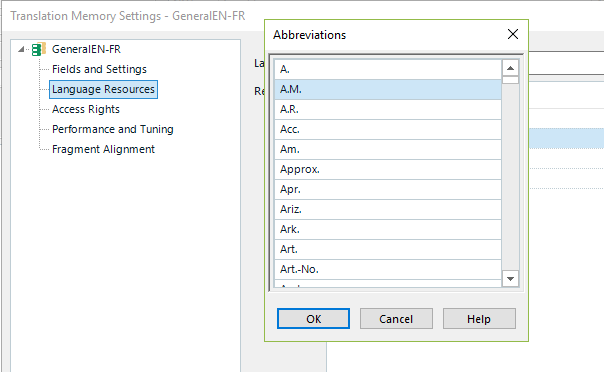The height and width of the screenshot is (372, 604).
Task: Open Help for Abbreviations
Action: point(479,318)
